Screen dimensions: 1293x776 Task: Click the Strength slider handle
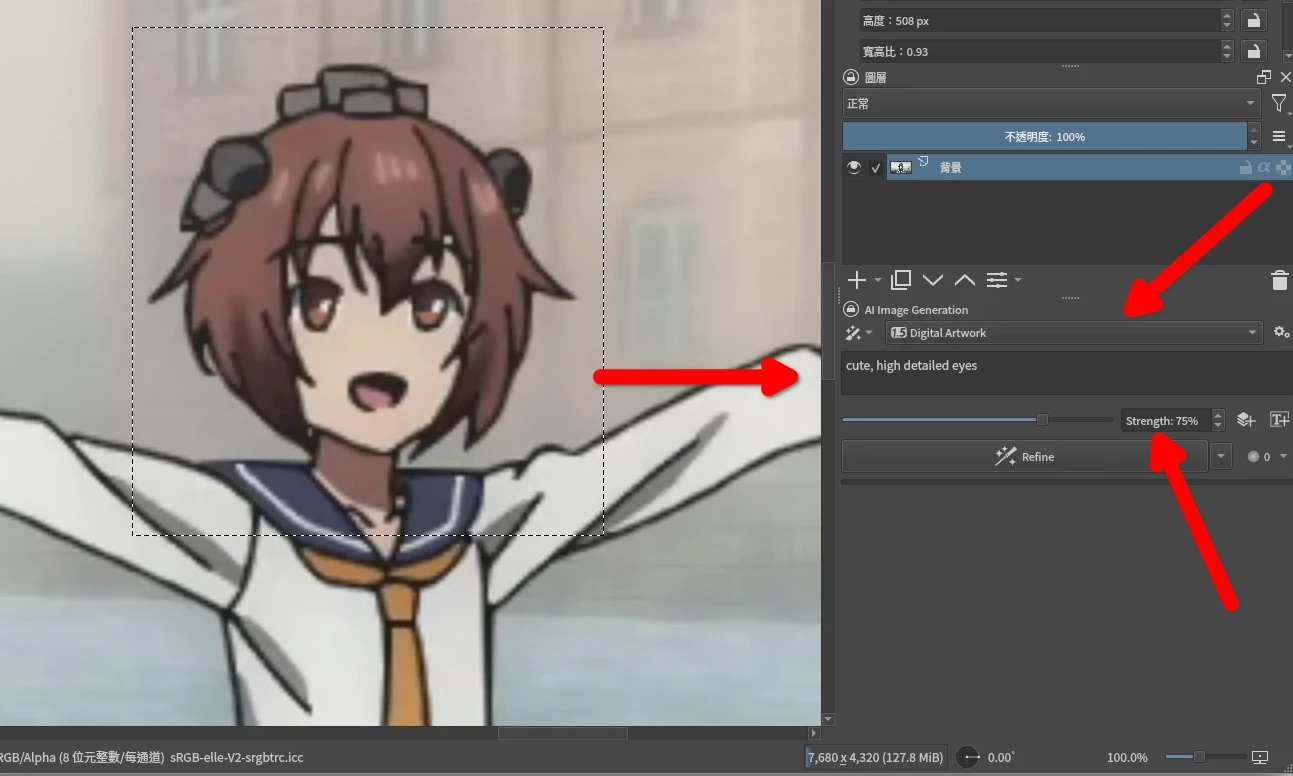click(x=1042, y=420)
